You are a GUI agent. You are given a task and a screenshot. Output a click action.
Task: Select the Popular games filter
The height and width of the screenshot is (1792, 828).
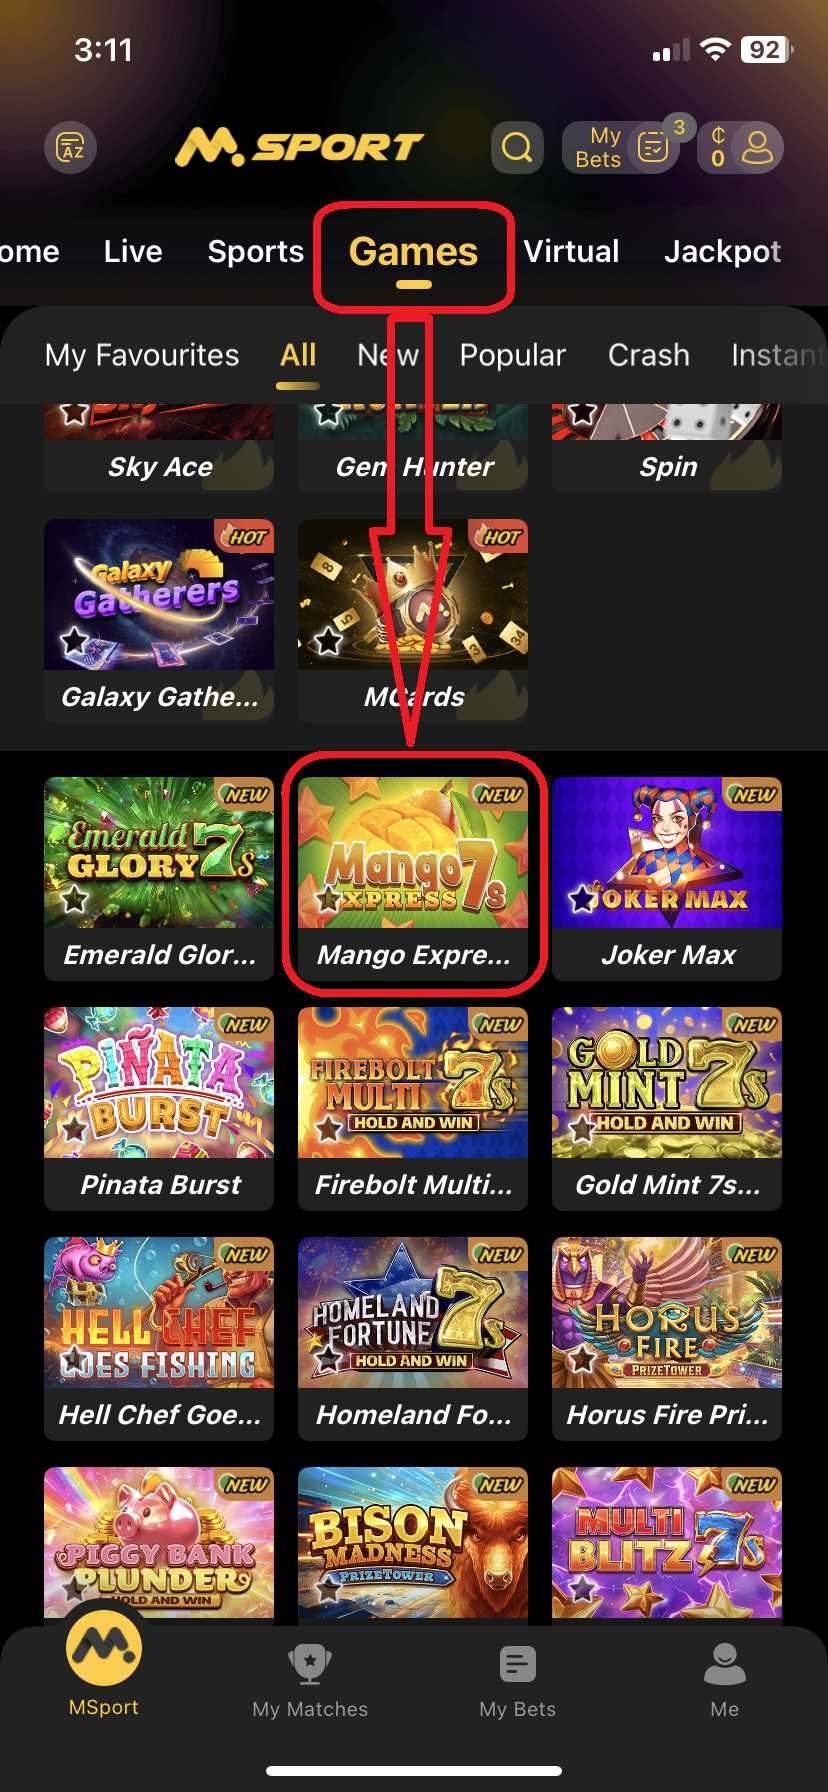click(513, 355)
